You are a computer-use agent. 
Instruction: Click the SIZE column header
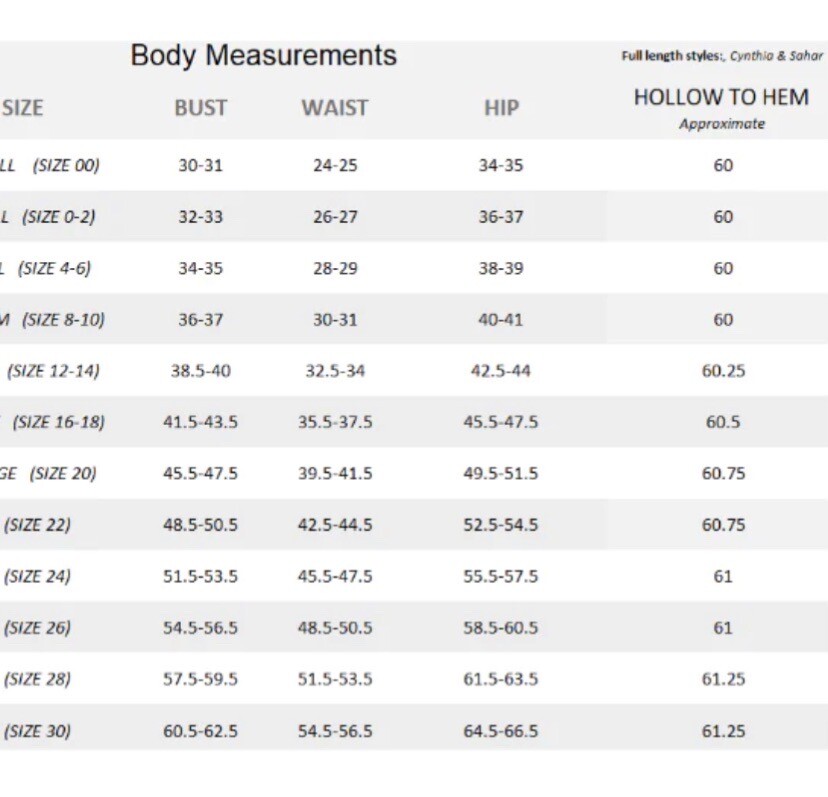click(23, 108)
